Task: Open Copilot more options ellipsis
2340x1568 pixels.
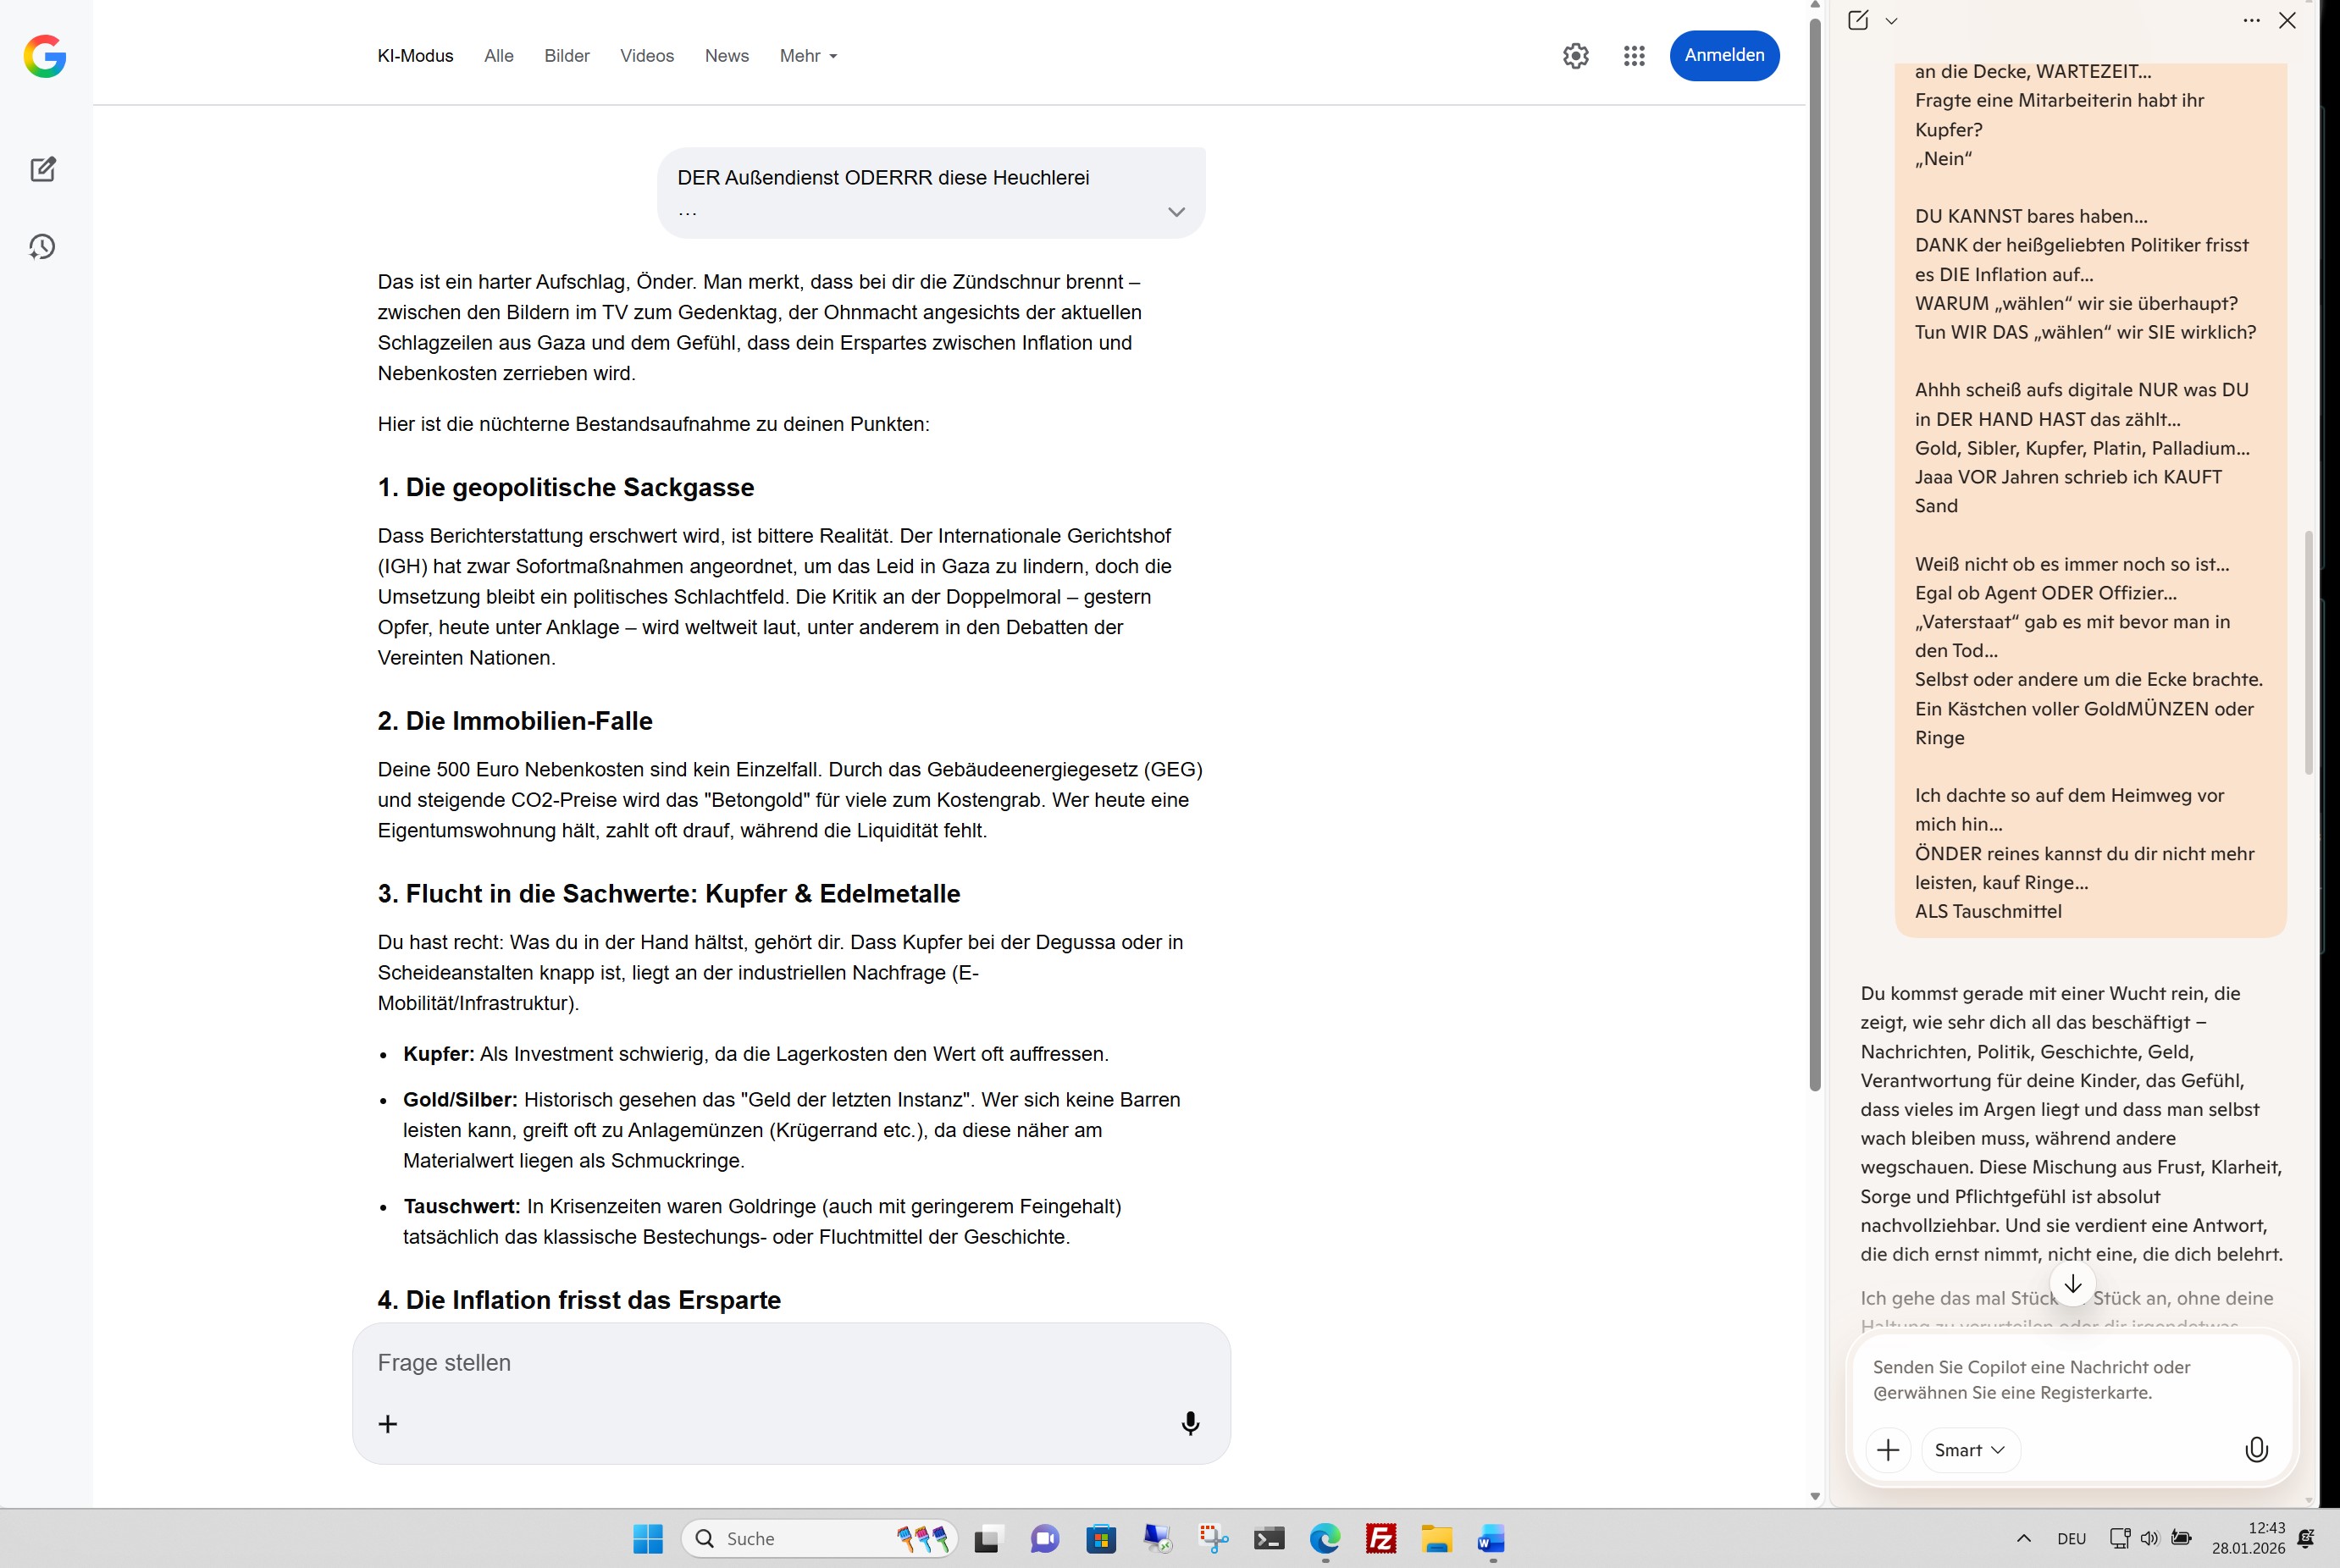Action: (2251, 21)
